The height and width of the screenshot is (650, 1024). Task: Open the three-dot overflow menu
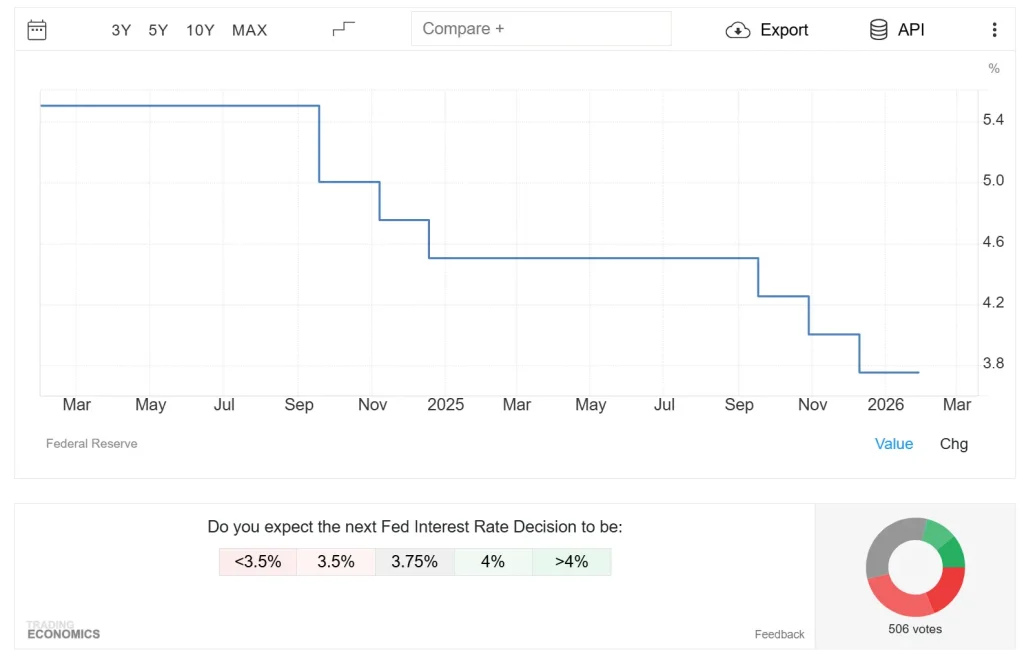click(x=995, y=30)
